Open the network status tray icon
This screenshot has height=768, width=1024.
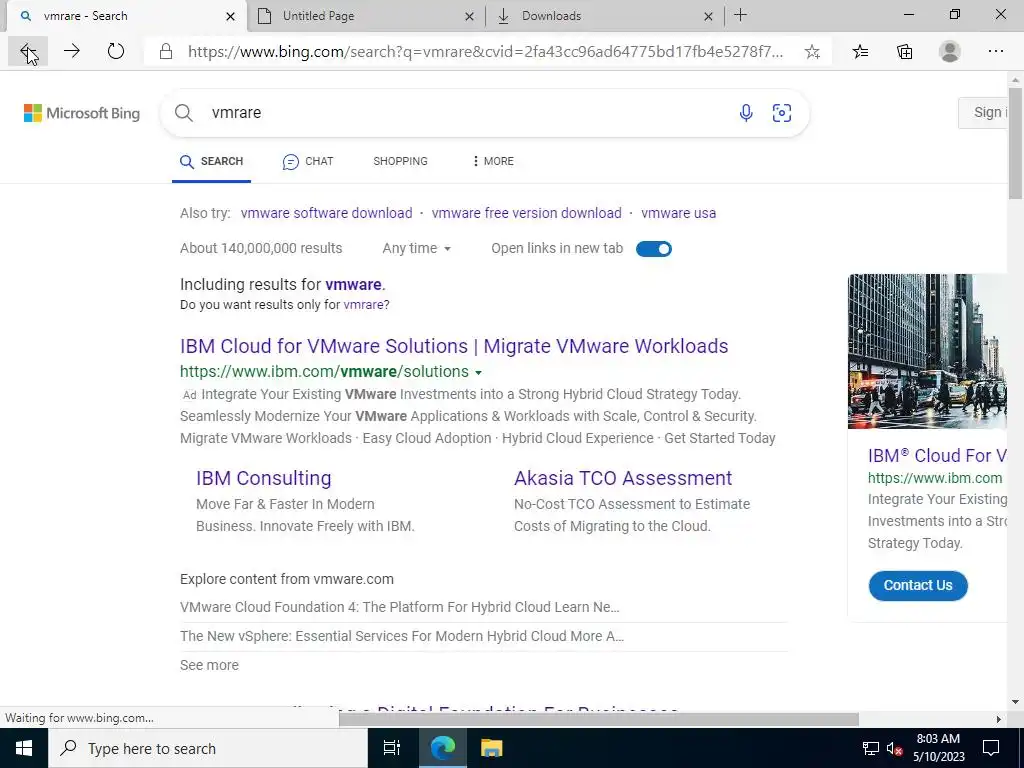[x=871, y=748]
